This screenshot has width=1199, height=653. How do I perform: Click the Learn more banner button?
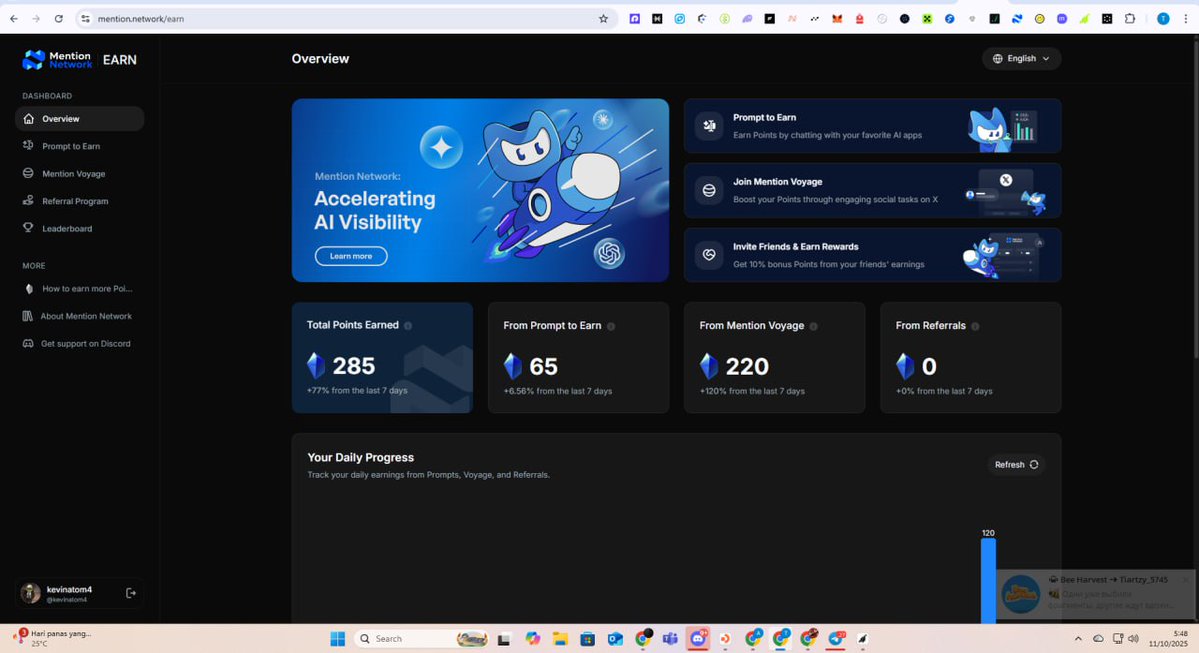coord(351,256)
